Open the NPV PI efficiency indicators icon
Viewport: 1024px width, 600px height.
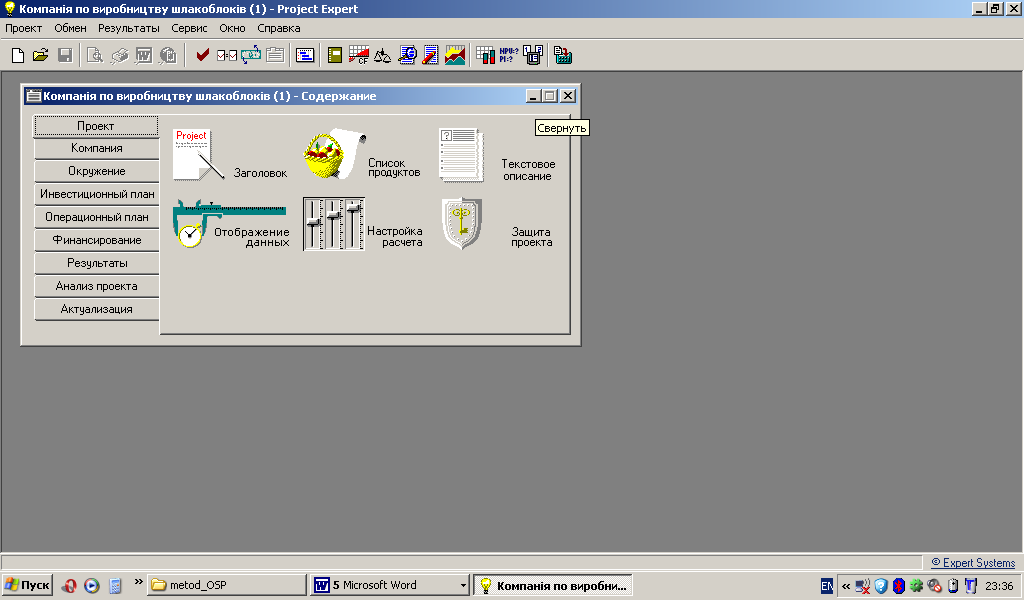509,55
